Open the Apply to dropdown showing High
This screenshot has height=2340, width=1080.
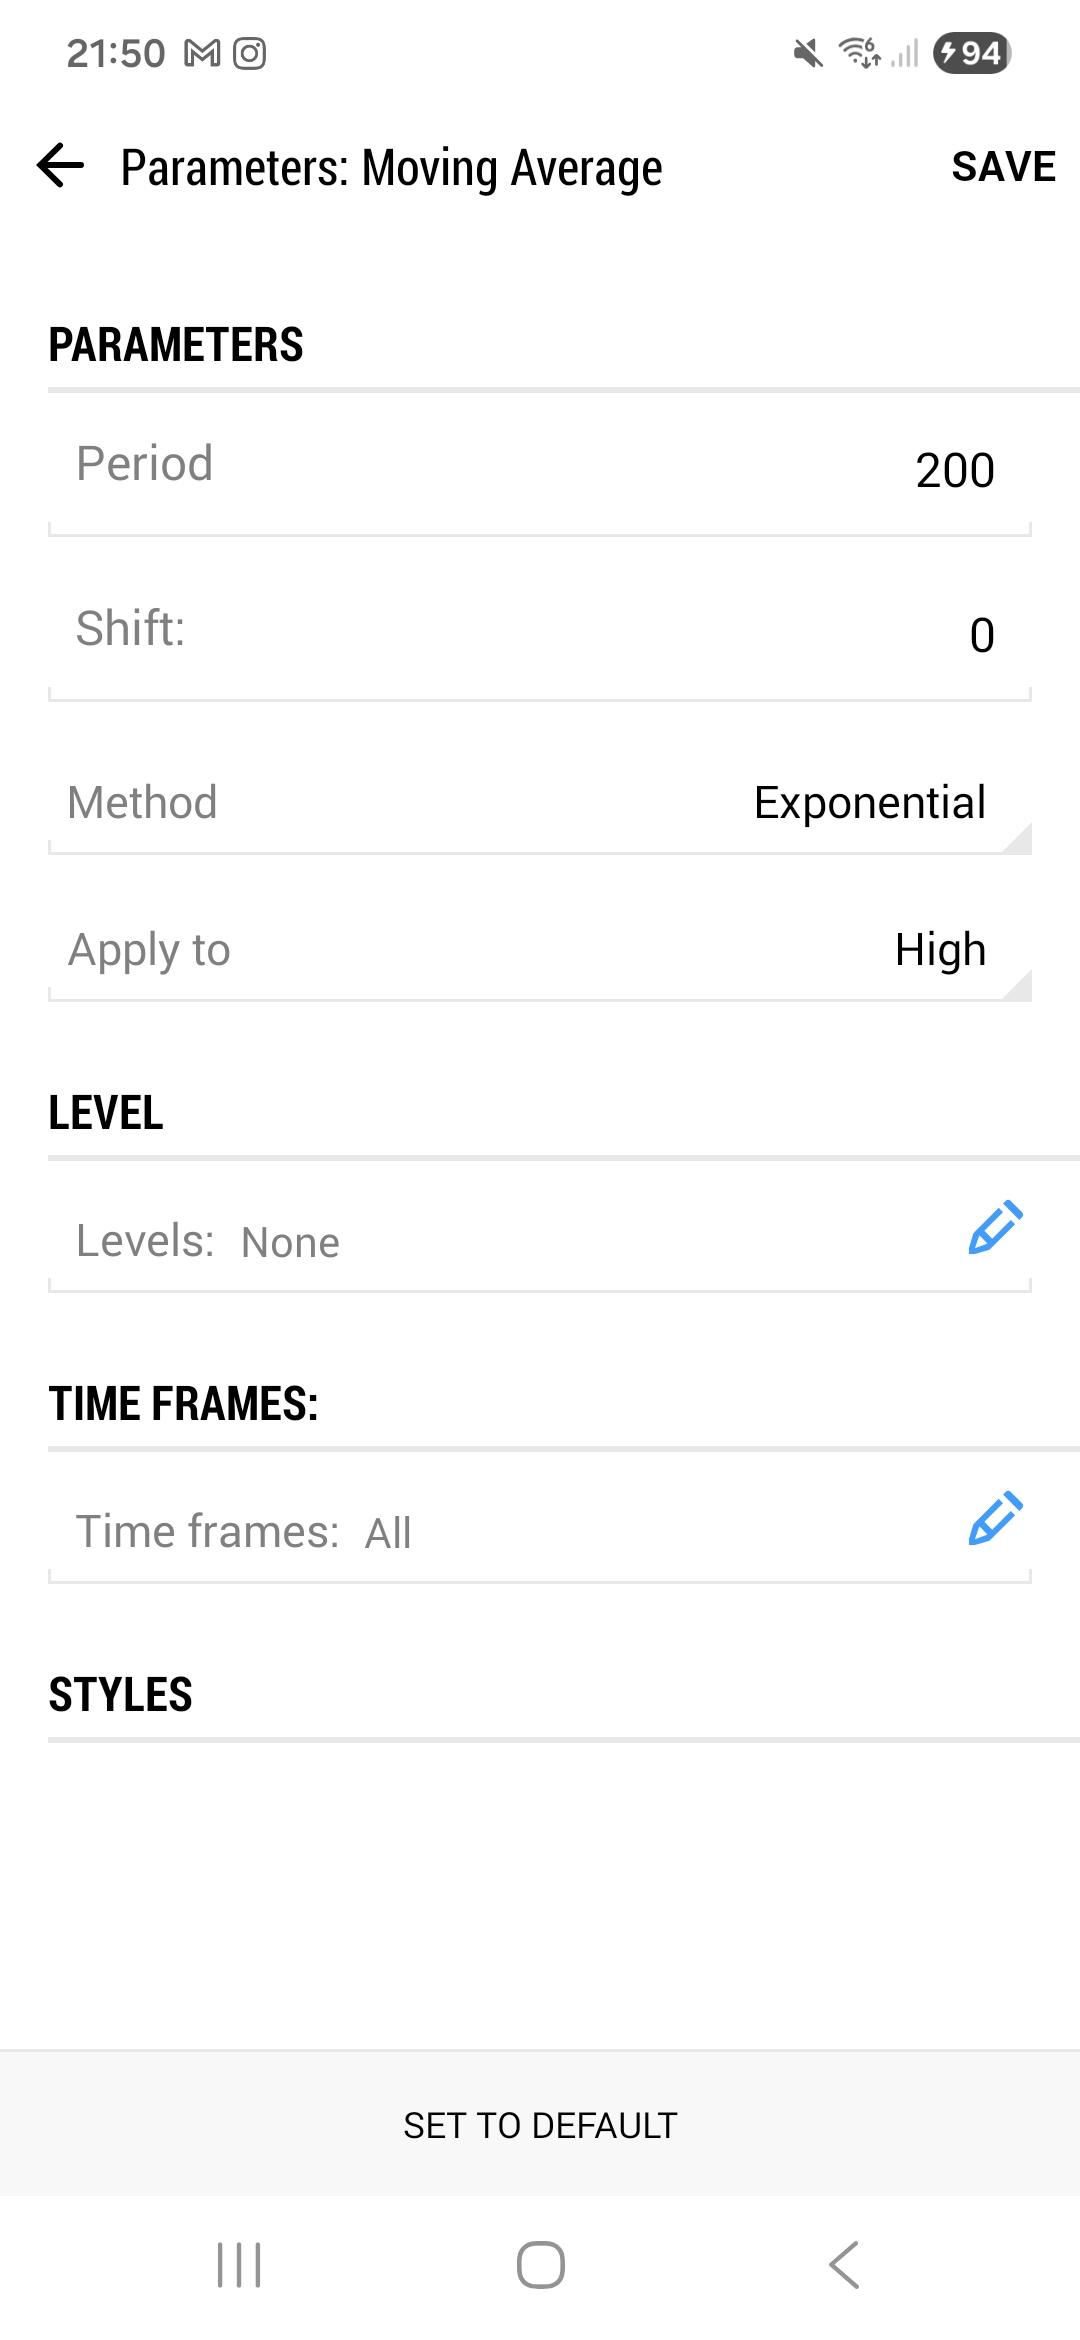(940, 950)
